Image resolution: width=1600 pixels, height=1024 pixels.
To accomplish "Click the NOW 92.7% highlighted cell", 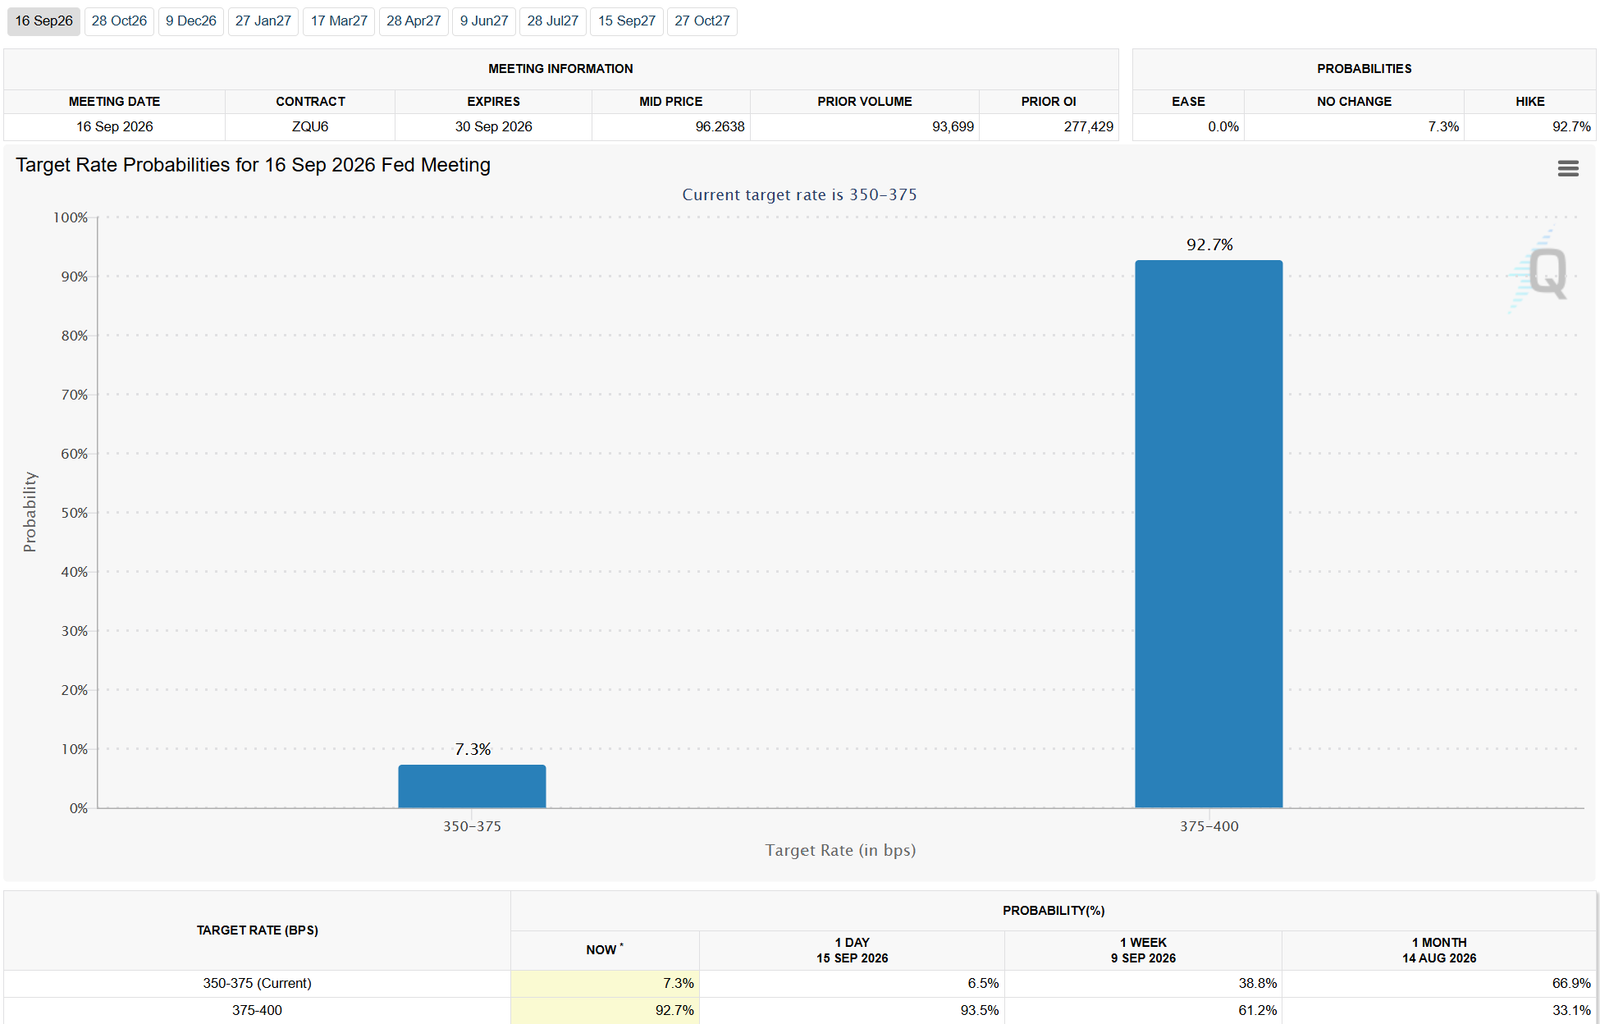I will [604, 1011].
